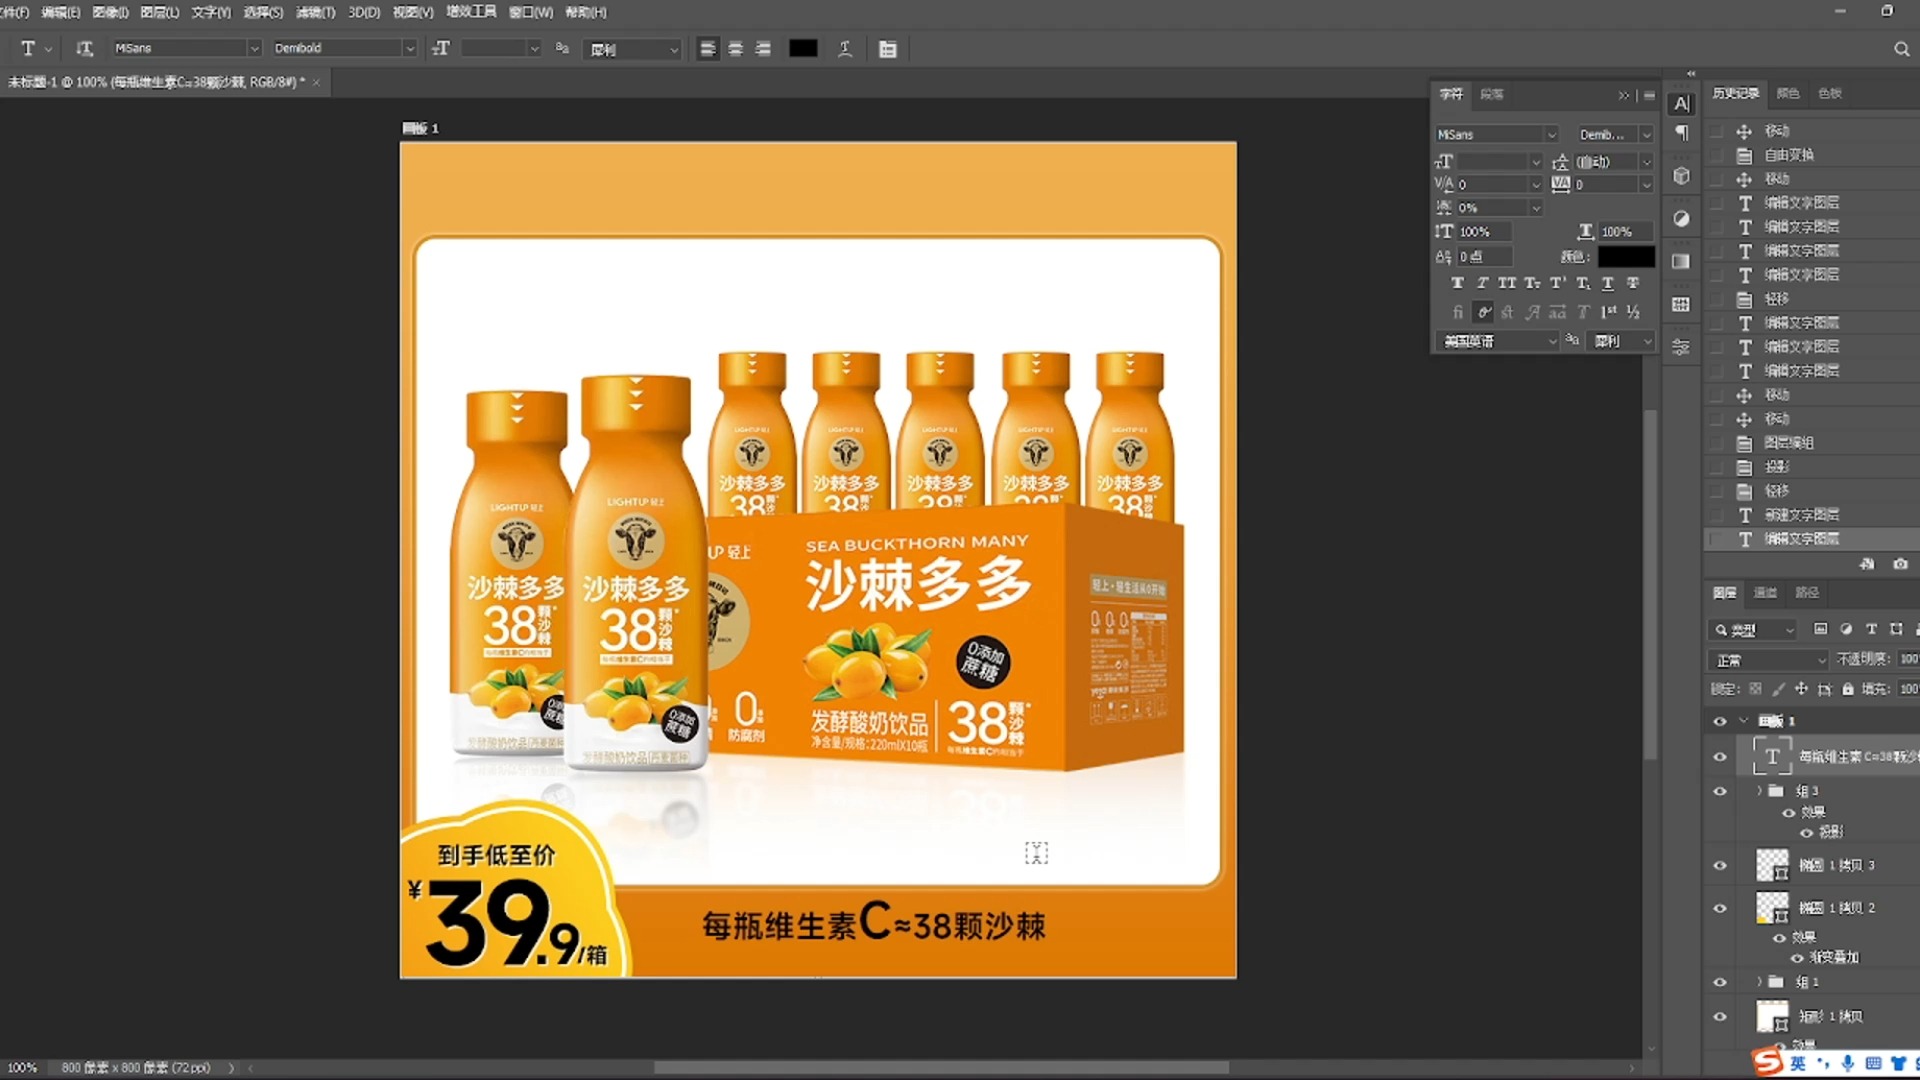Viewport: 1920px width, 1080px height.
Task: Apply Strikethrough in Character panel
Action: point(1632,283)
